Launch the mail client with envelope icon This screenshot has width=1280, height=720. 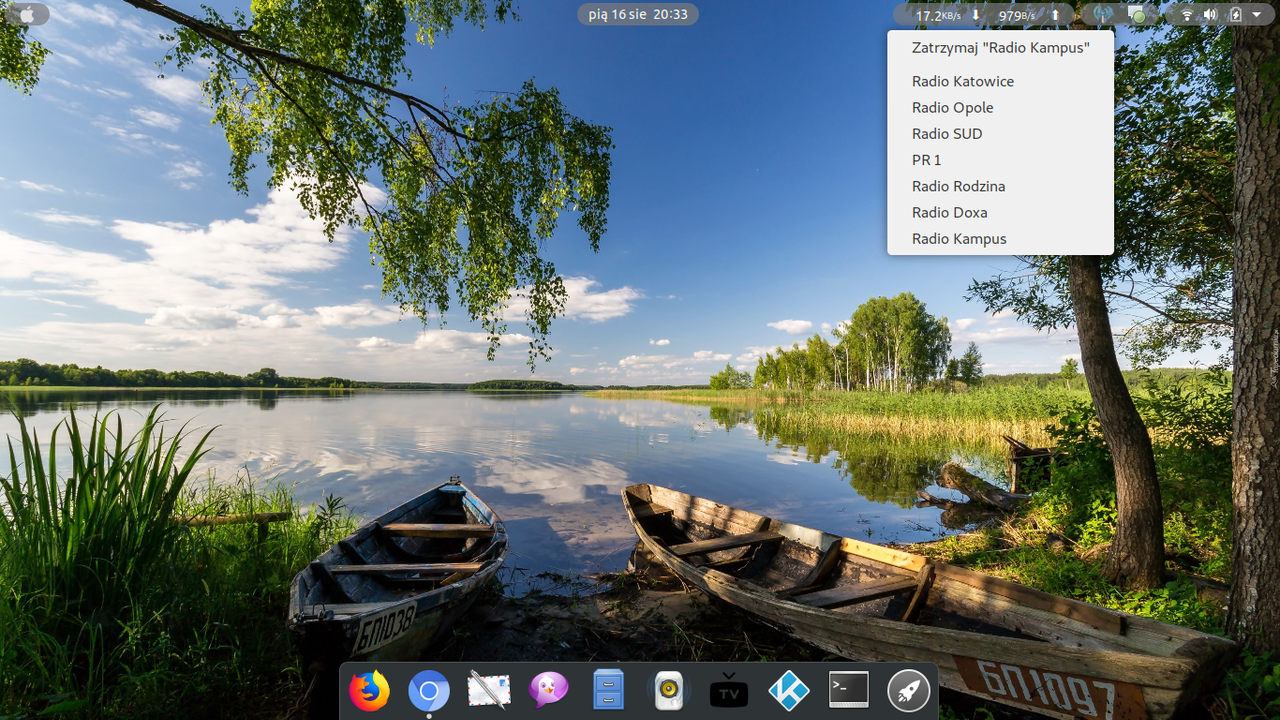tap(489, 690)
